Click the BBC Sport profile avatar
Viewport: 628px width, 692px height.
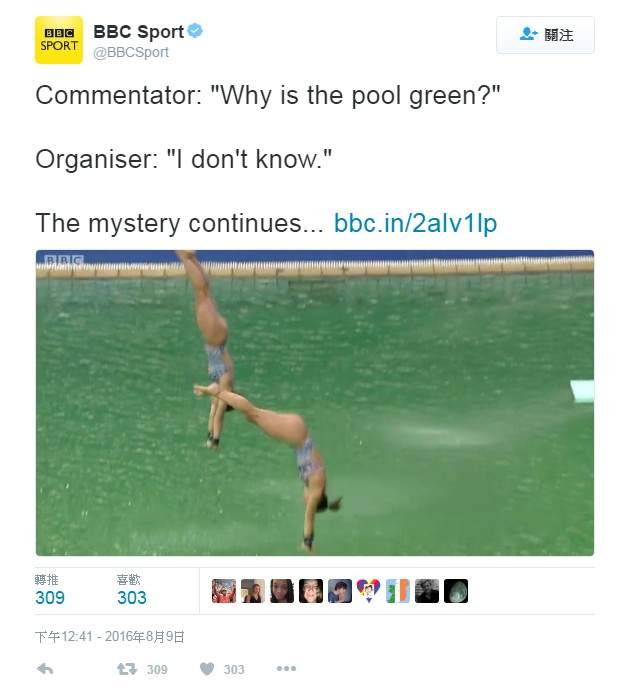[x=59, y=40]
